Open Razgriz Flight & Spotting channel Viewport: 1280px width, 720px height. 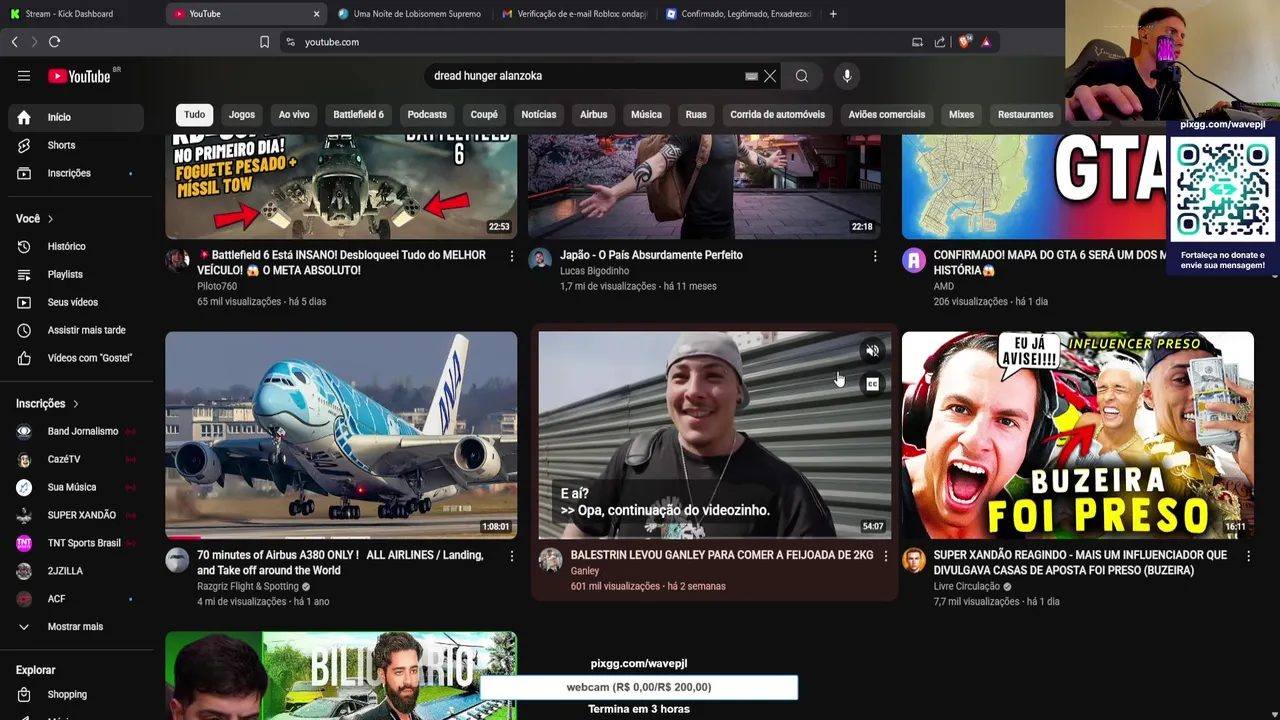click(248, 586)
